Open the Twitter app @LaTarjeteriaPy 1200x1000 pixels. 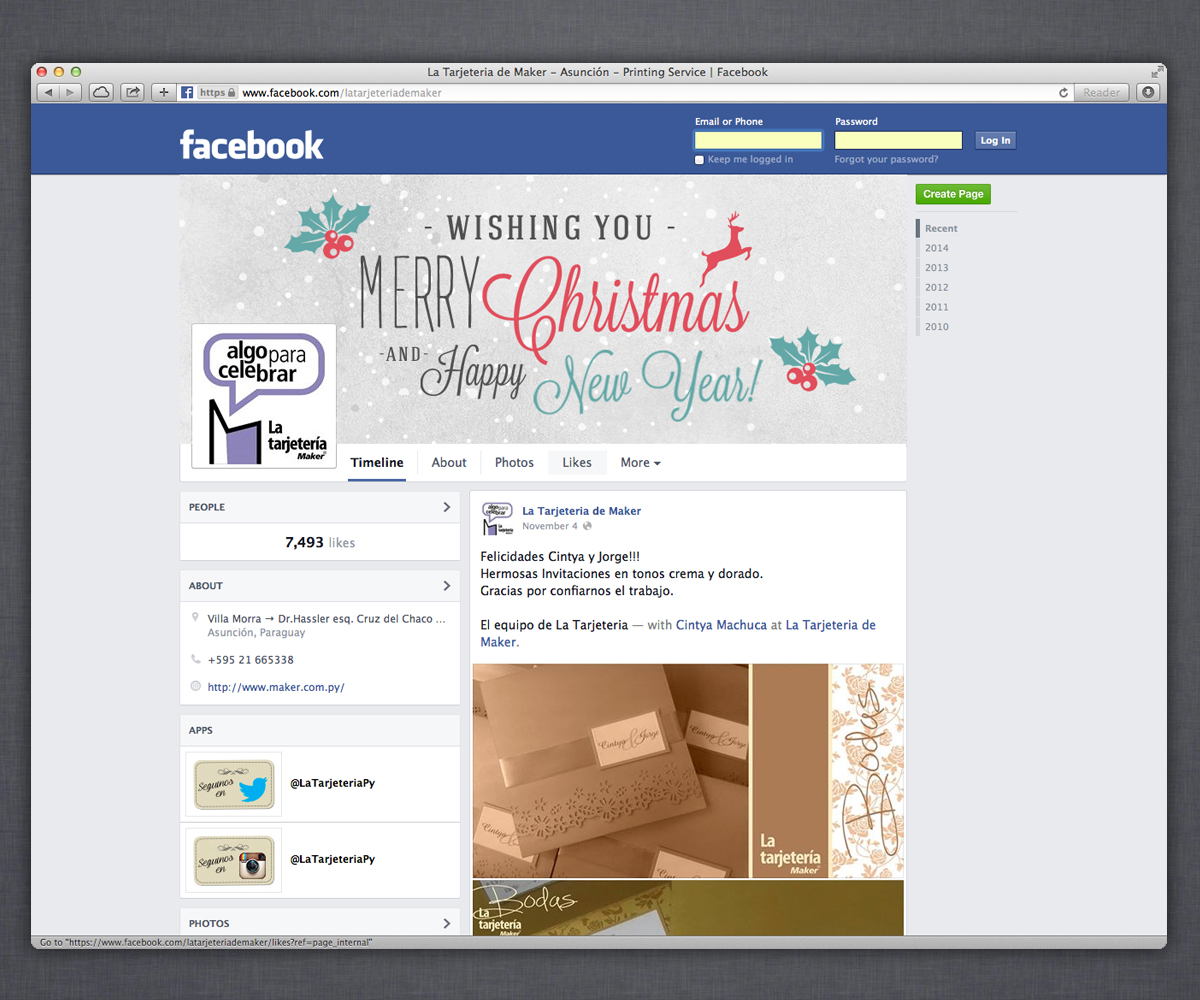click(233, 783)
